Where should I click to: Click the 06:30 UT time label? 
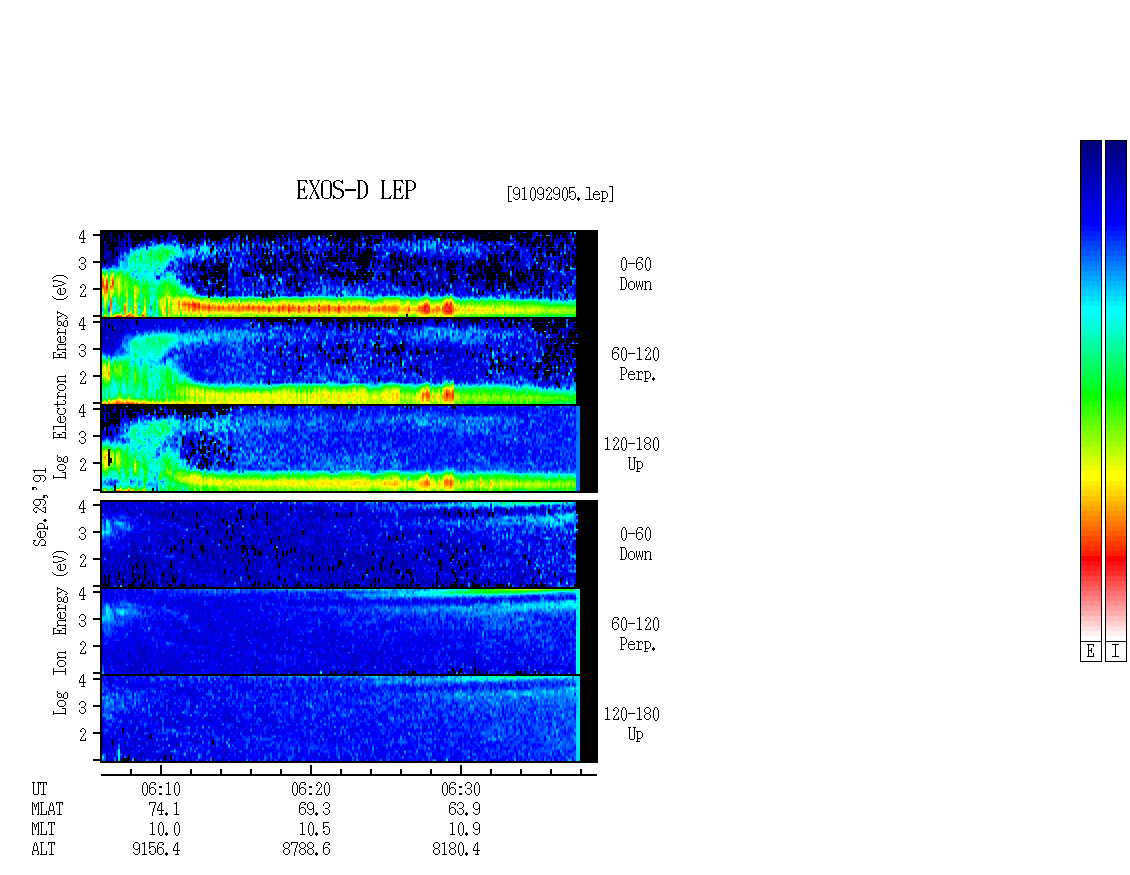(461, 789)
